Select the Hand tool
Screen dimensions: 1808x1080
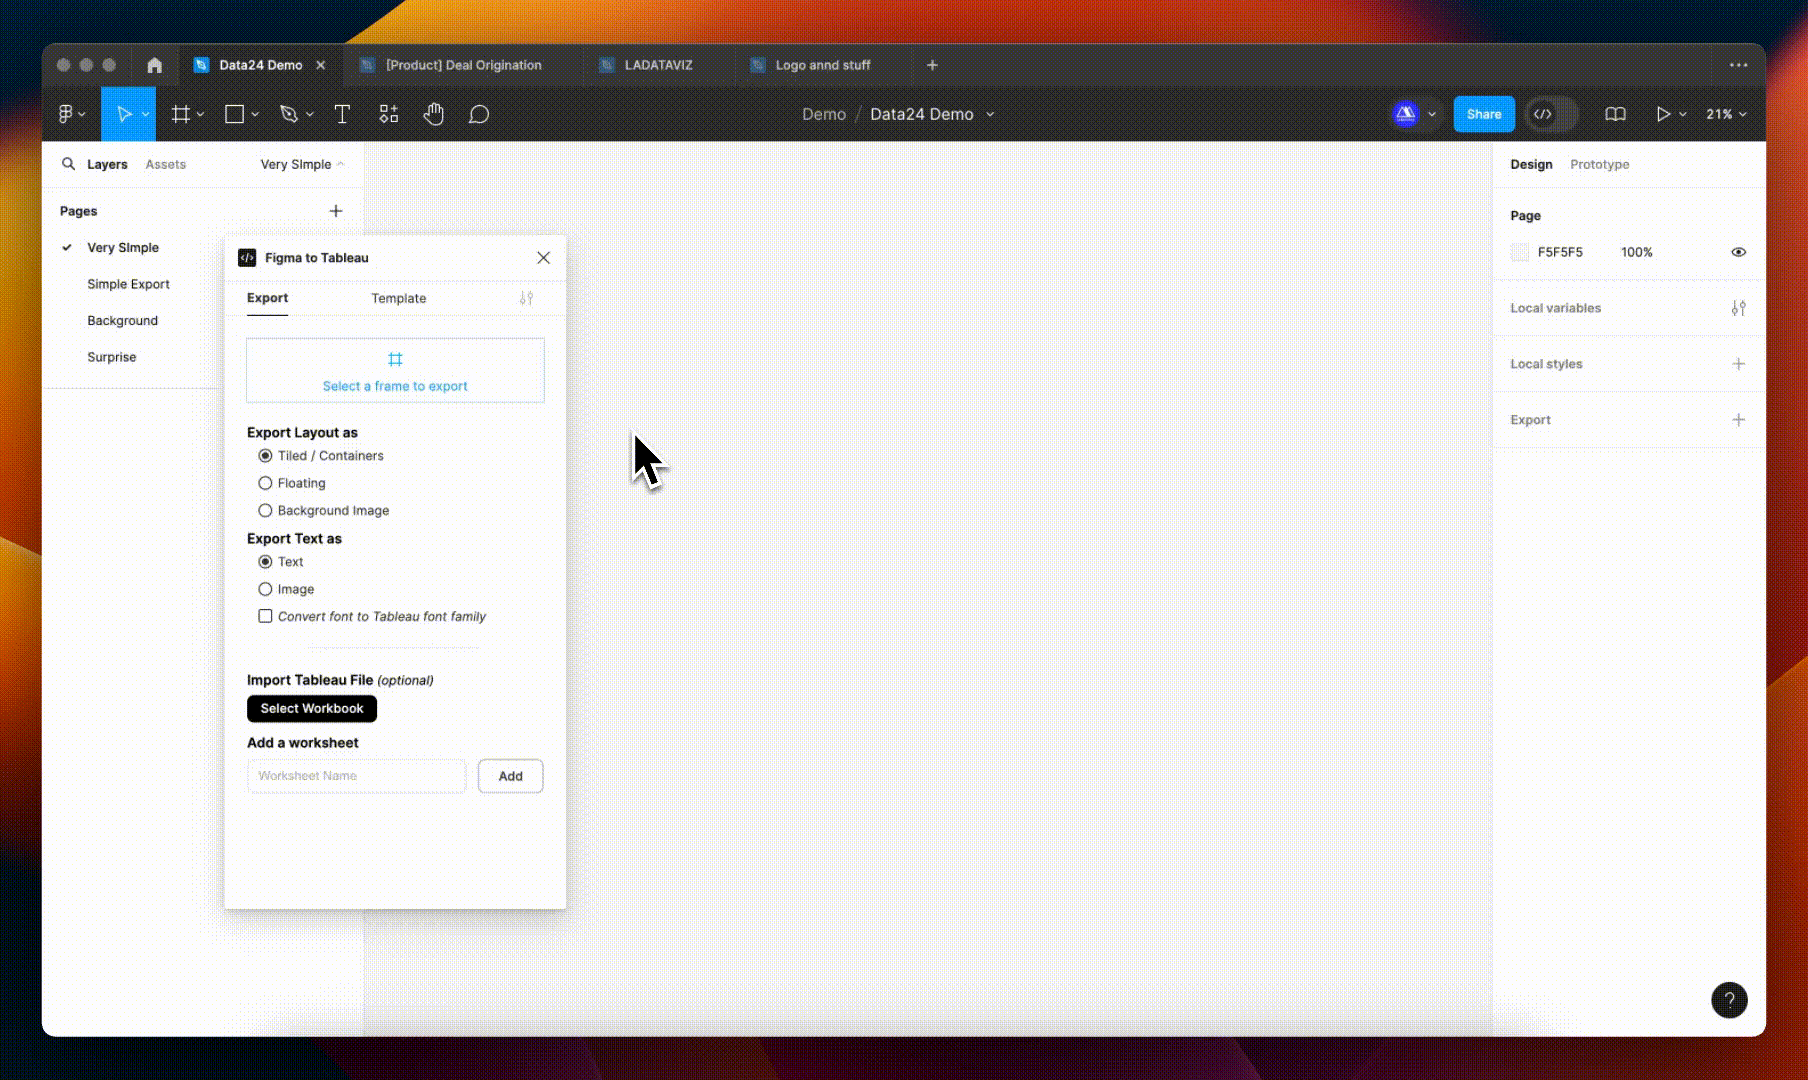tap(433, 114)
